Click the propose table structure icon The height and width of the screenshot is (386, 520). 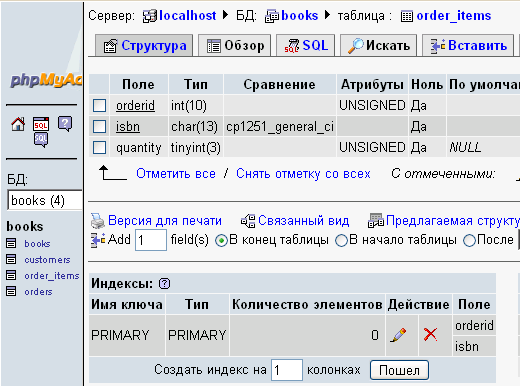tap(376, 221)
